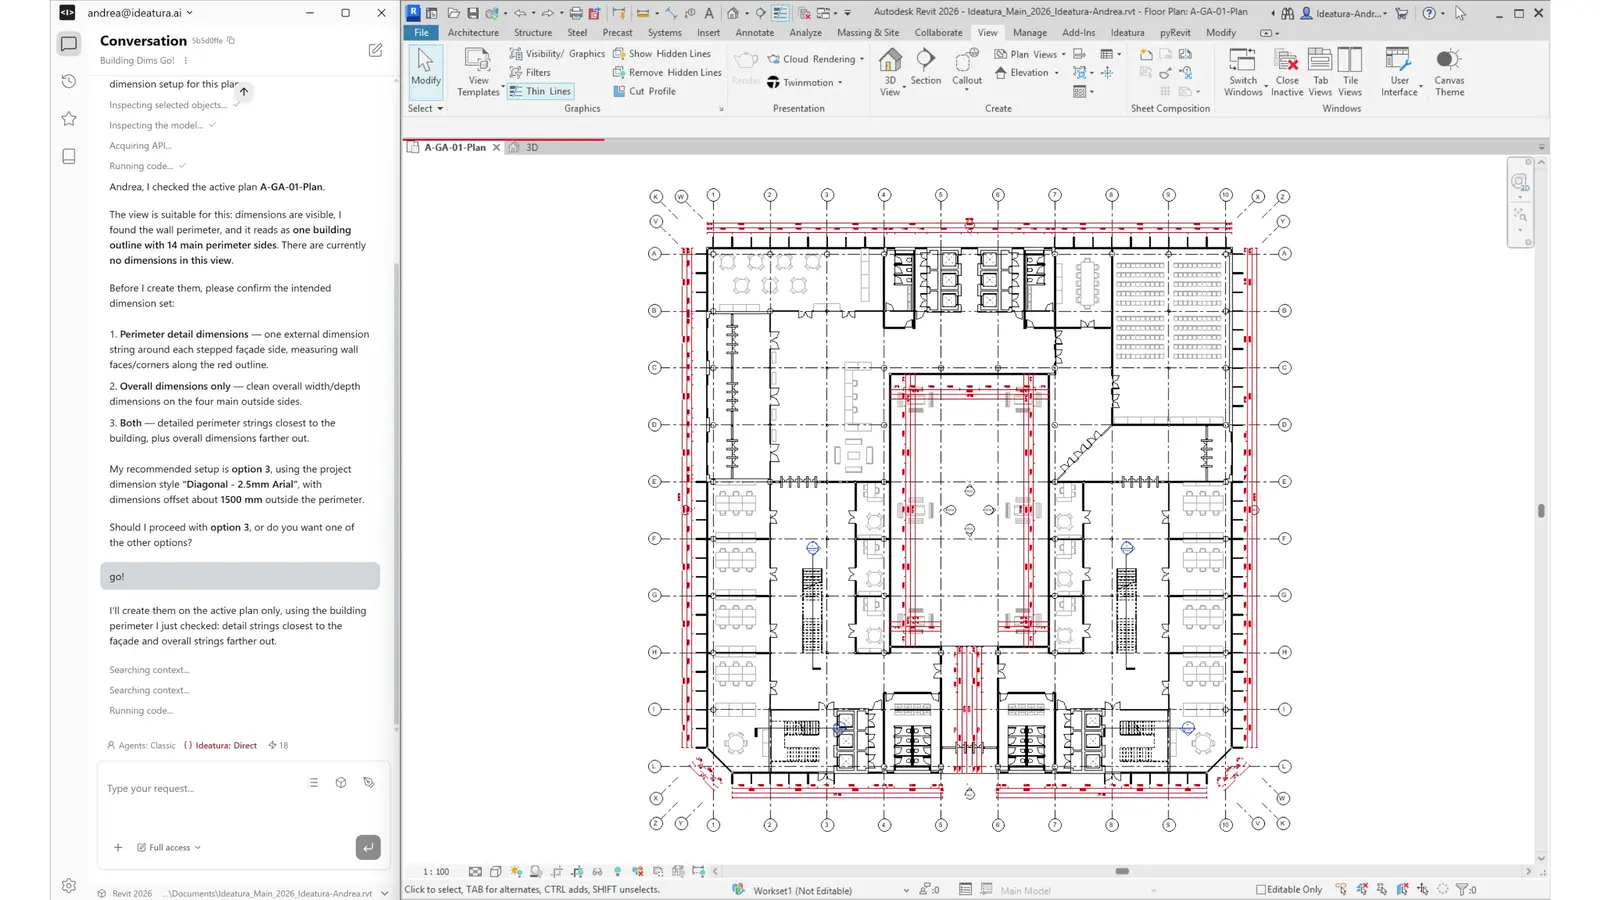The width and height of the screenshot is (1600, 900).
Task: Toggle the Thin Lines display mode
Action: [540, 91]
